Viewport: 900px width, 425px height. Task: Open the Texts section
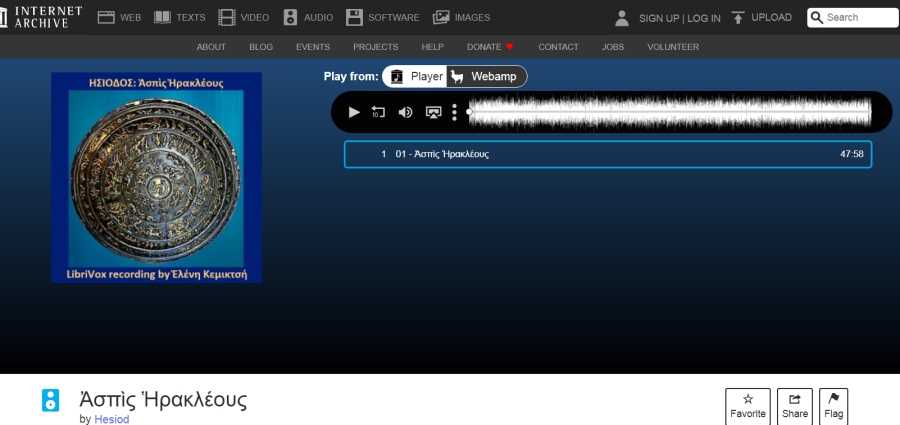coord(179,17)
